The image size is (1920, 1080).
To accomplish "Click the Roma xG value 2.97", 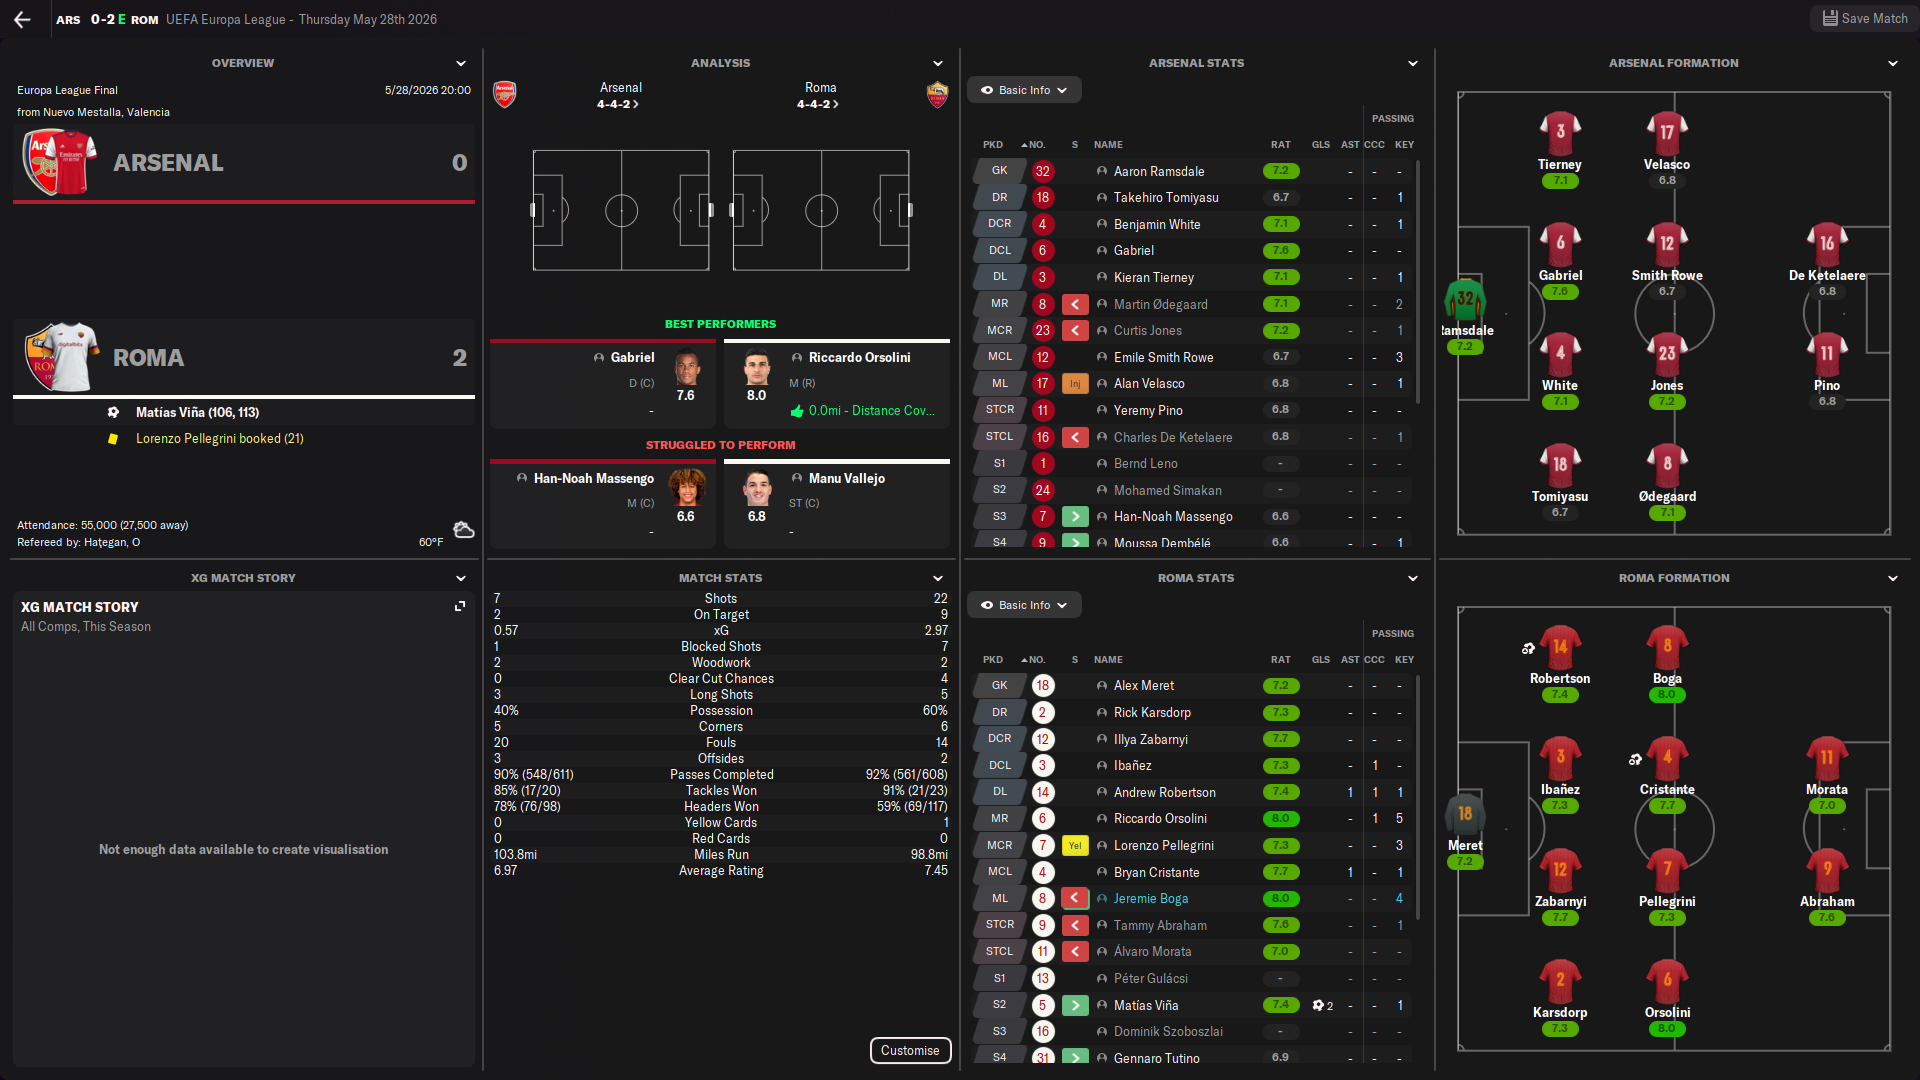I will pos(936,630).
